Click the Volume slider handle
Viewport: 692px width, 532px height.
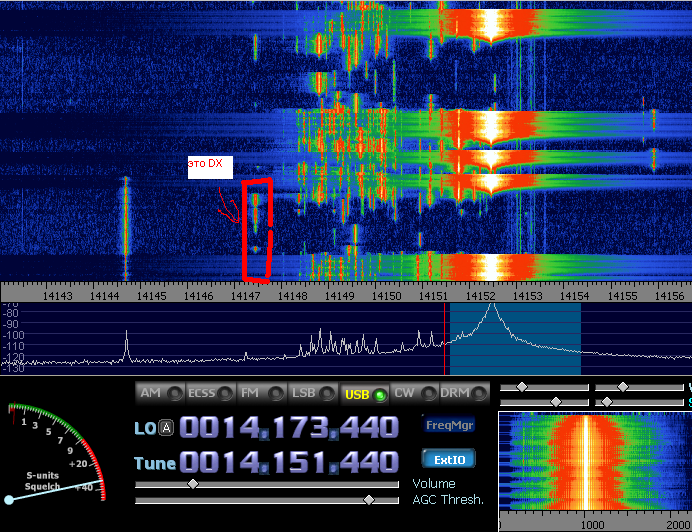click(193, 483)
